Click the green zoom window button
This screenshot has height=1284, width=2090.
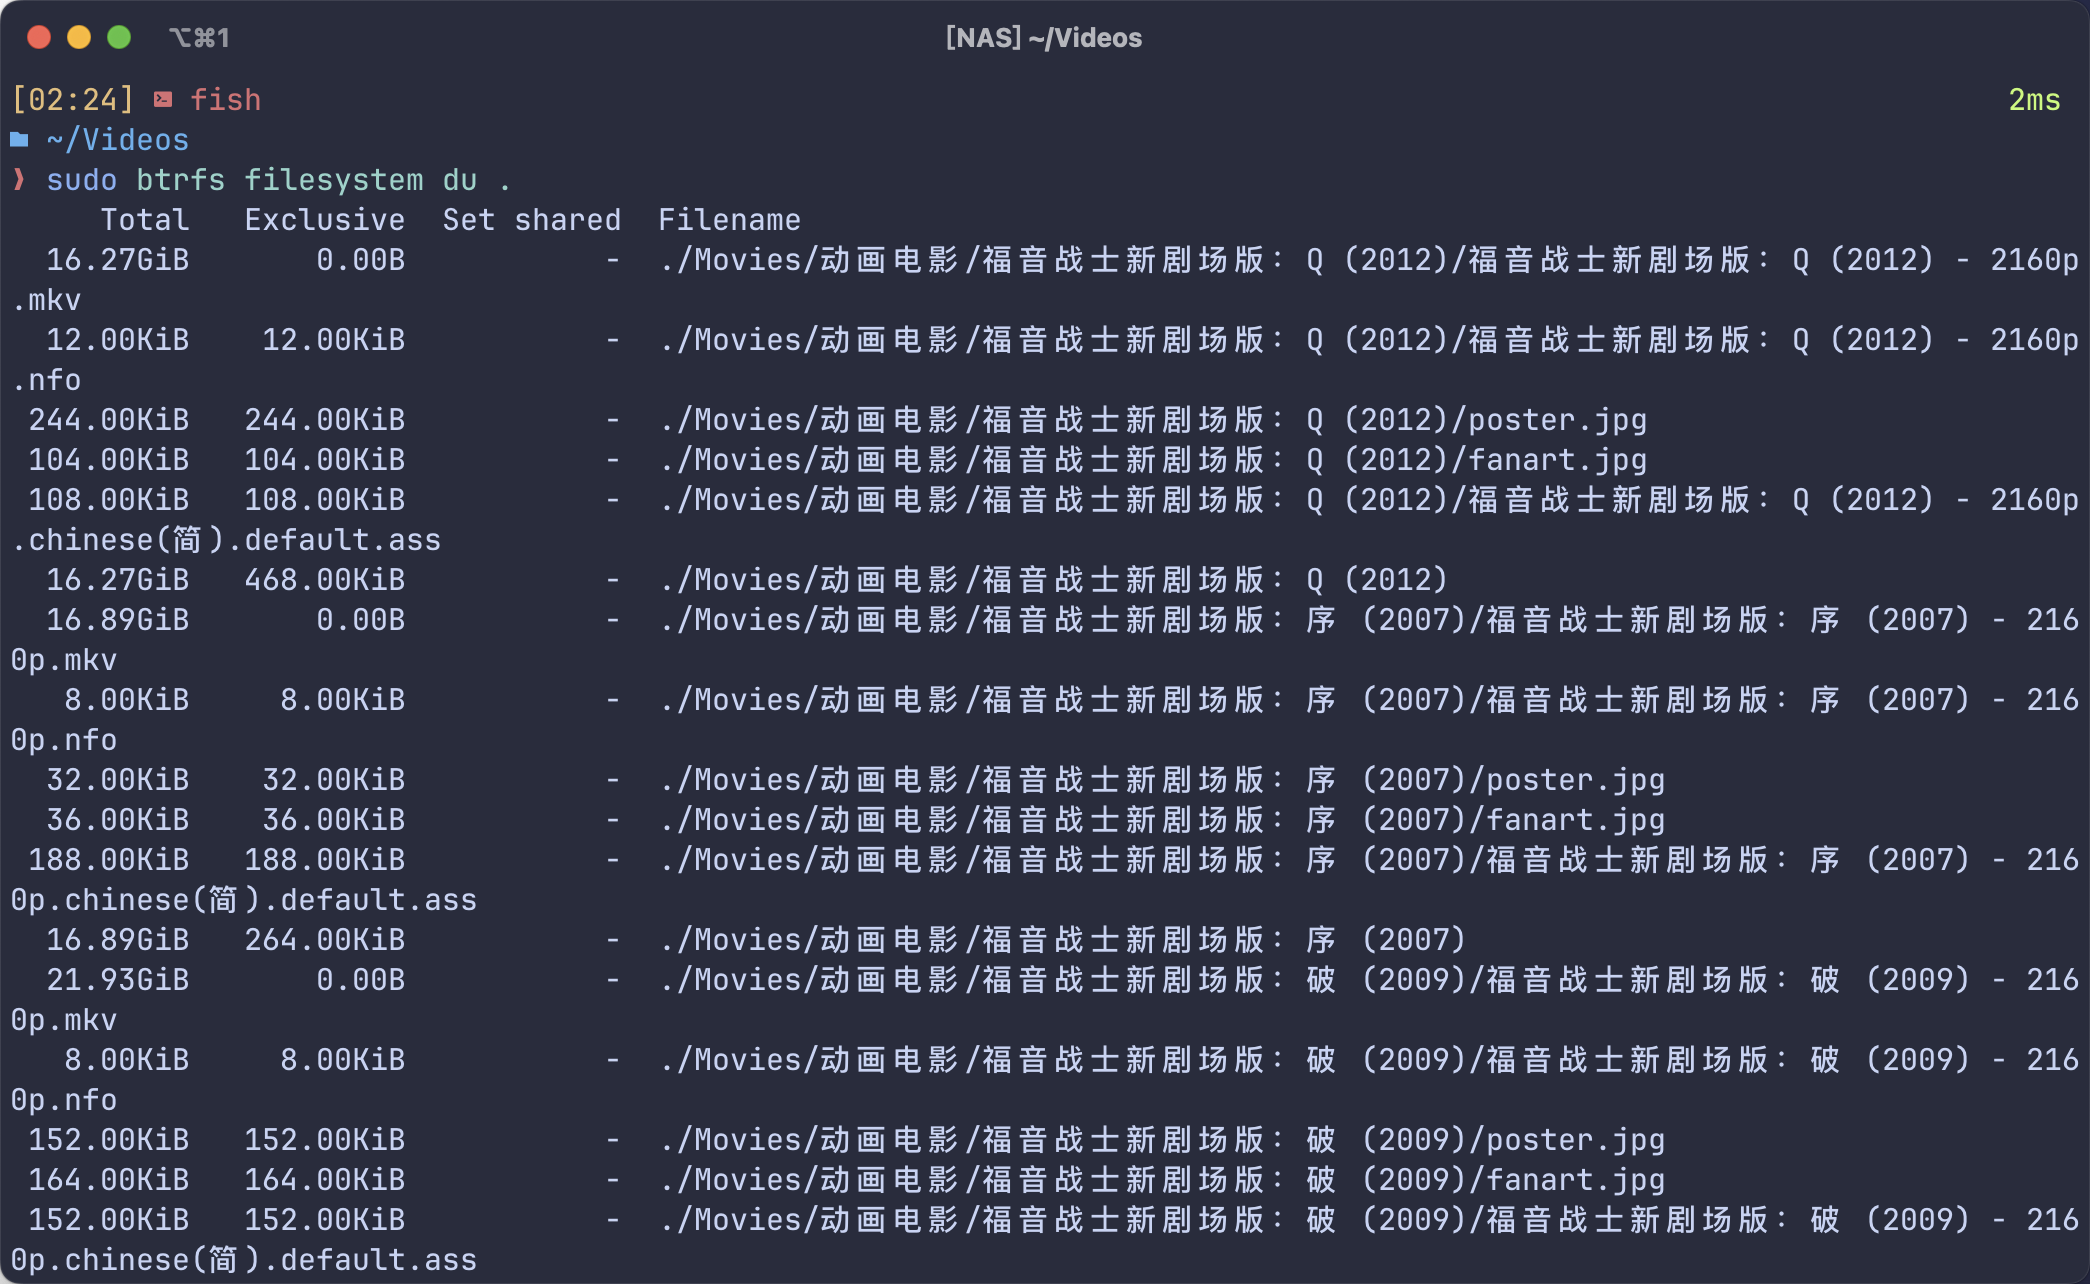pos(119,37)
